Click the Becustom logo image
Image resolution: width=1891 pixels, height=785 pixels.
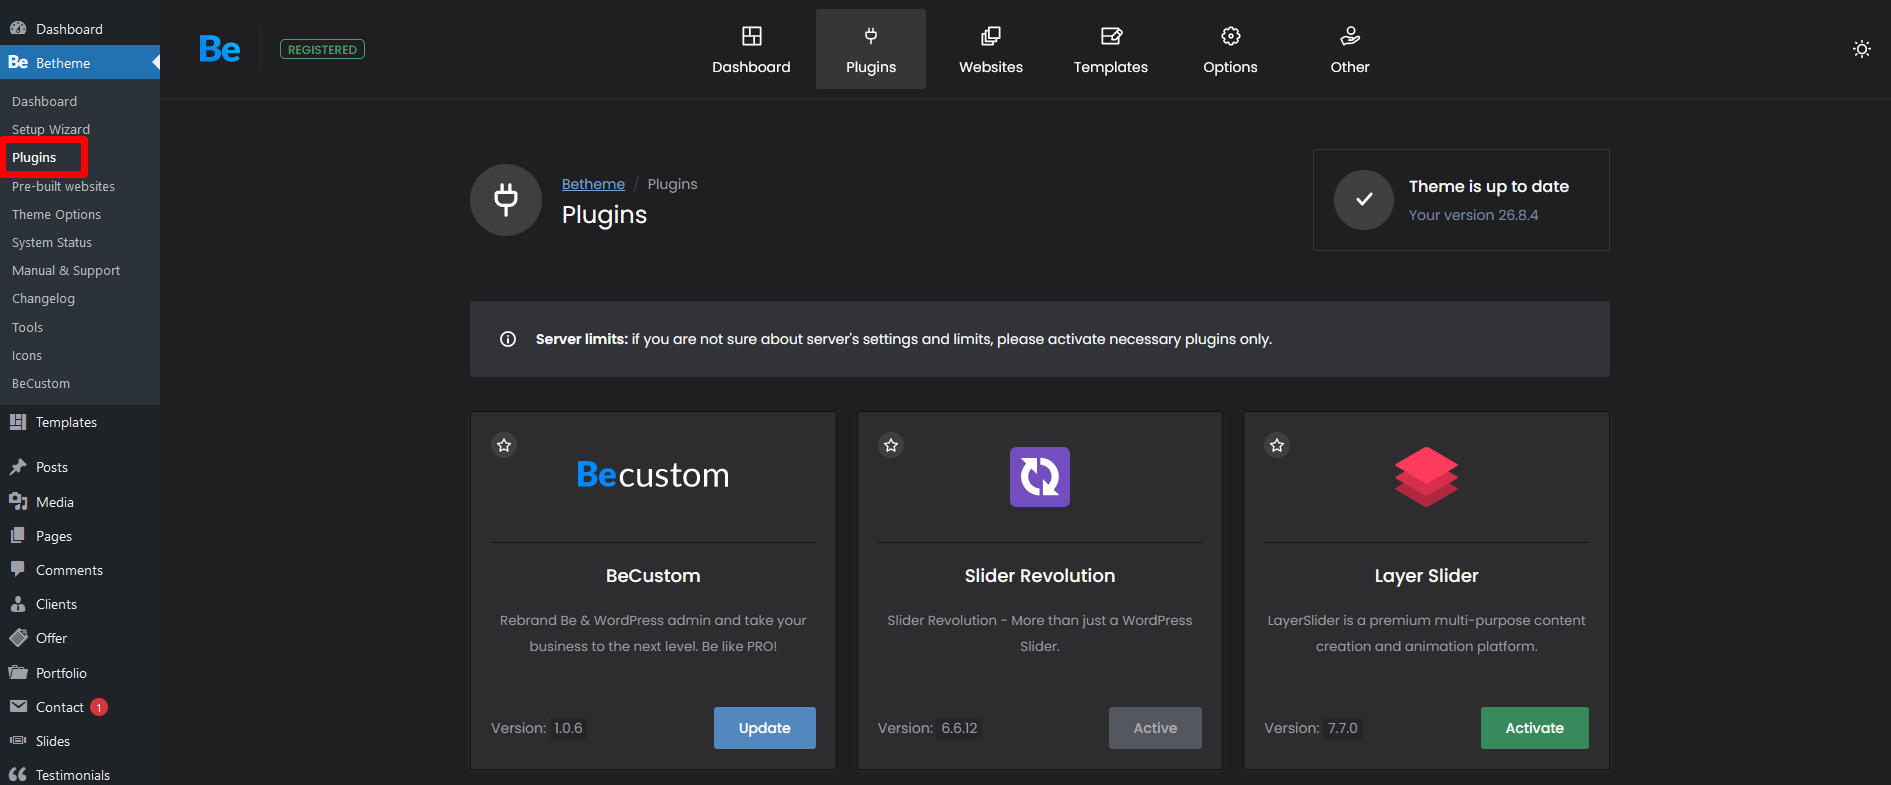pos(653,474)
